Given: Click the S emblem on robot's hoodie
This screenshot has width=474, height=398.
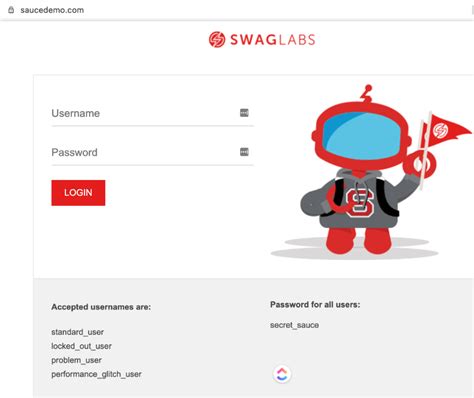Looking at the screenshot, I should pyautogui.click(x=359, y=201).
